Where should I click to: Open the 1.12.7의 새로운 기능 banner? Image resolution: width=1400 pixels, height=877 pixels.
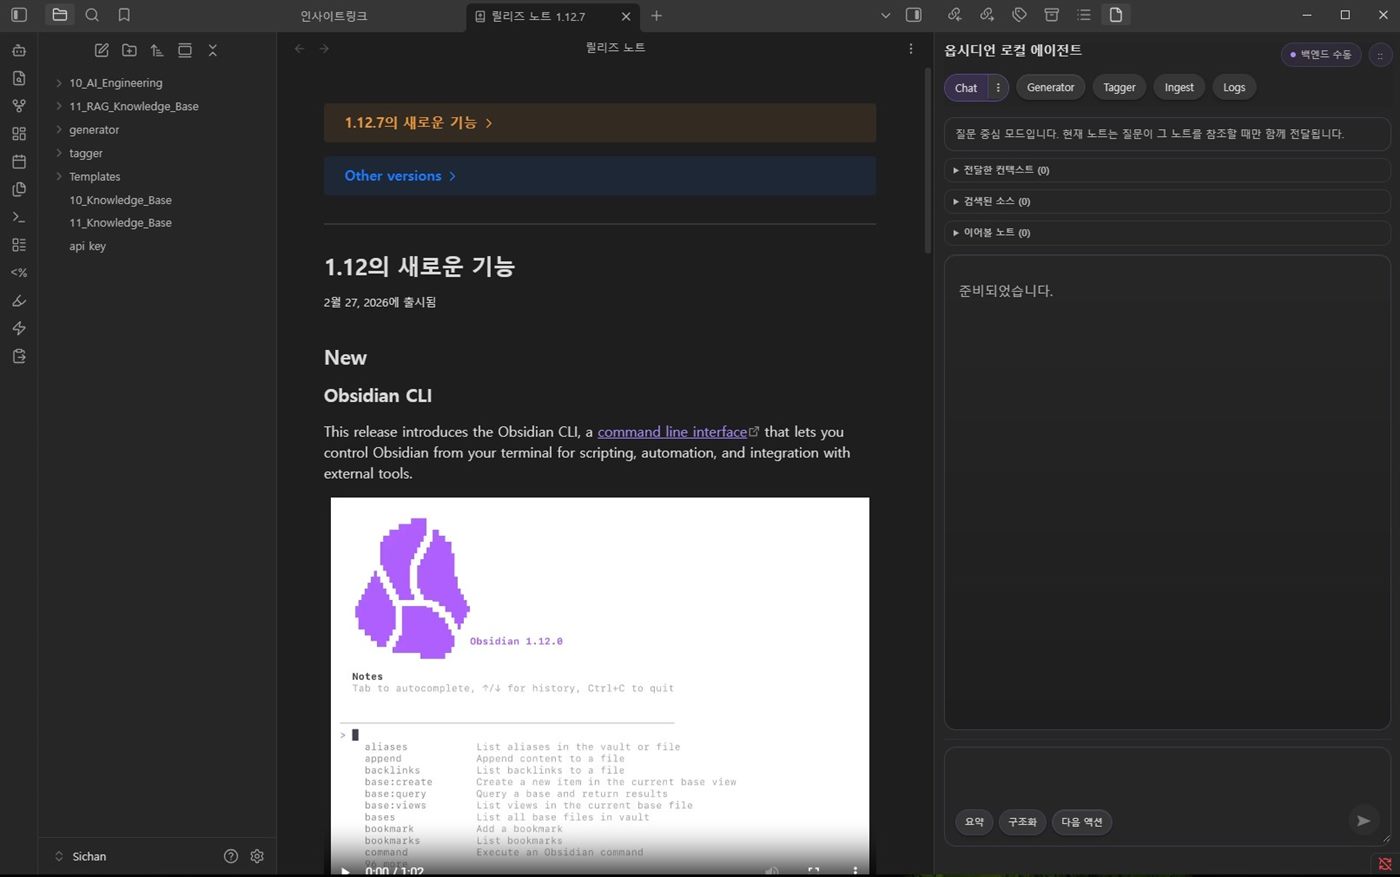[410, 122]
